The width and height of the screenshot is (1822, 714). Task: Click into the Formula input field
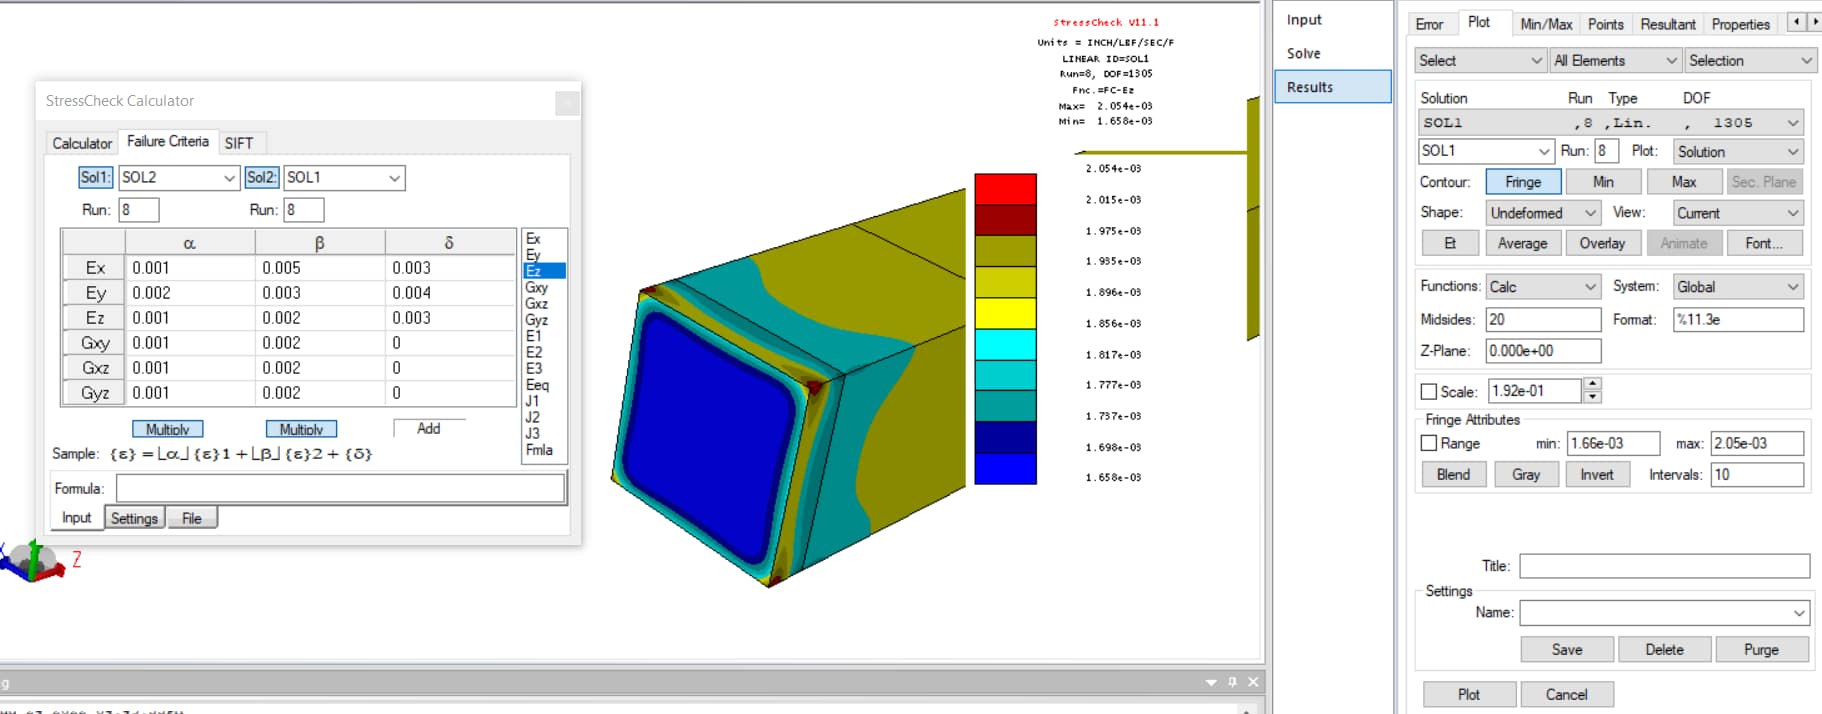[340, 488]
